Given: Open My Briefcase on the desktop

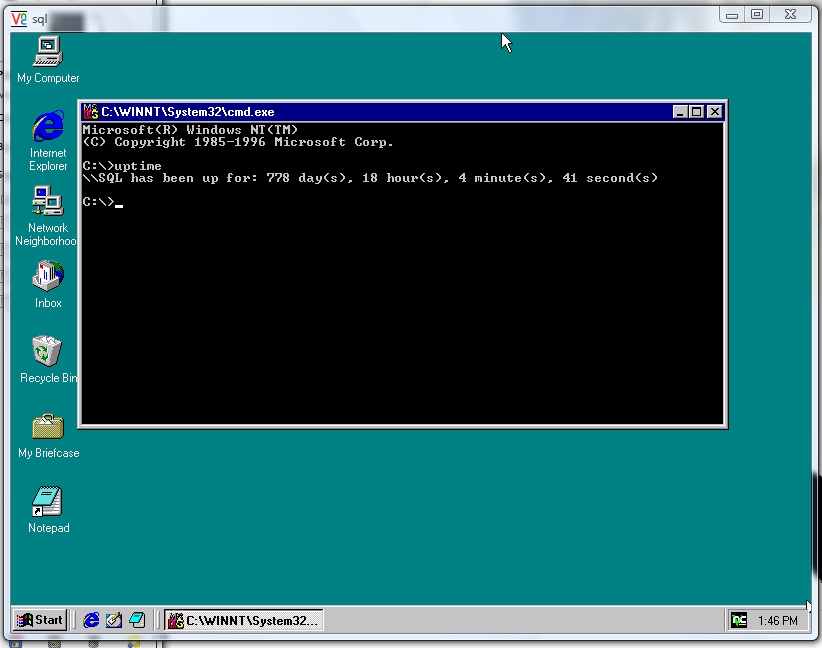Looking at the screenshot, I should [47, 427].
